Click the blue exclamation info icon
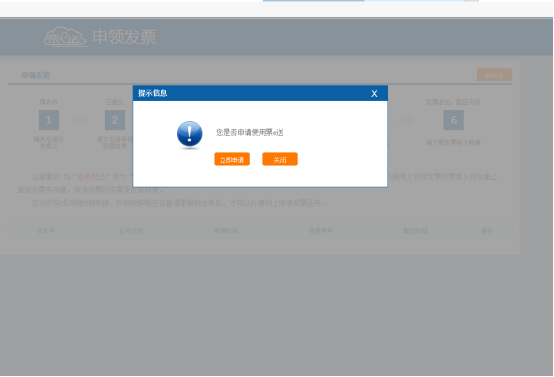This screenshot has width=554, height=377. pyautogui.click(x=189, y=134)
